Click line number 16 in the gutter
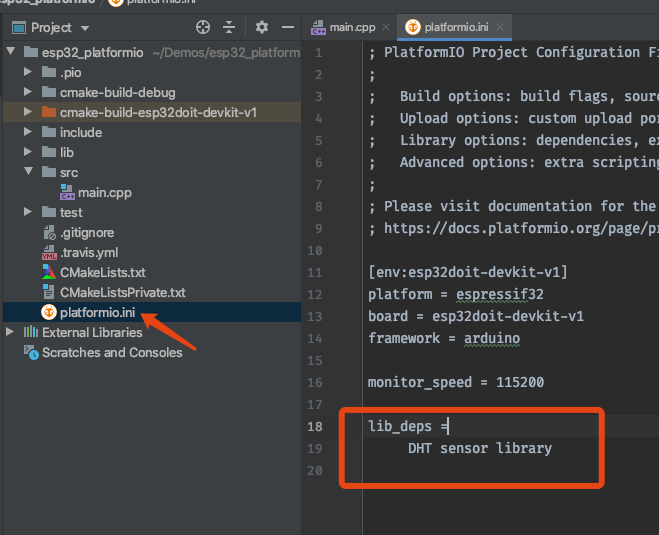This screenshot has height=535, width=659. pos(315,382)
